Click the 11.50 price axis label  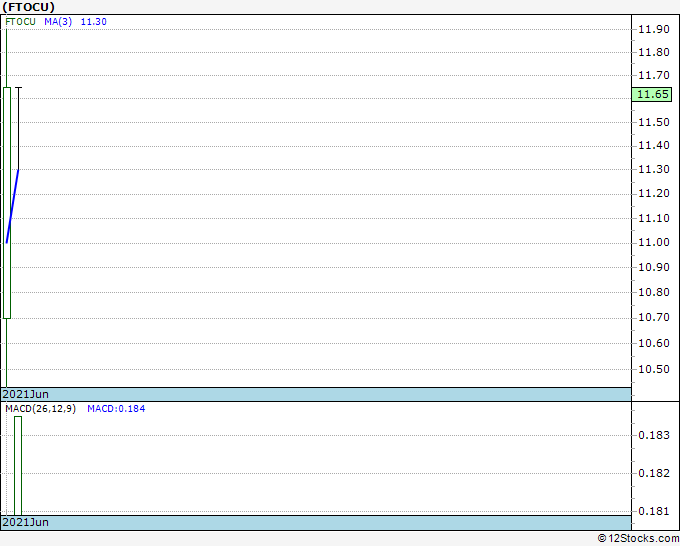click(654, 122)
